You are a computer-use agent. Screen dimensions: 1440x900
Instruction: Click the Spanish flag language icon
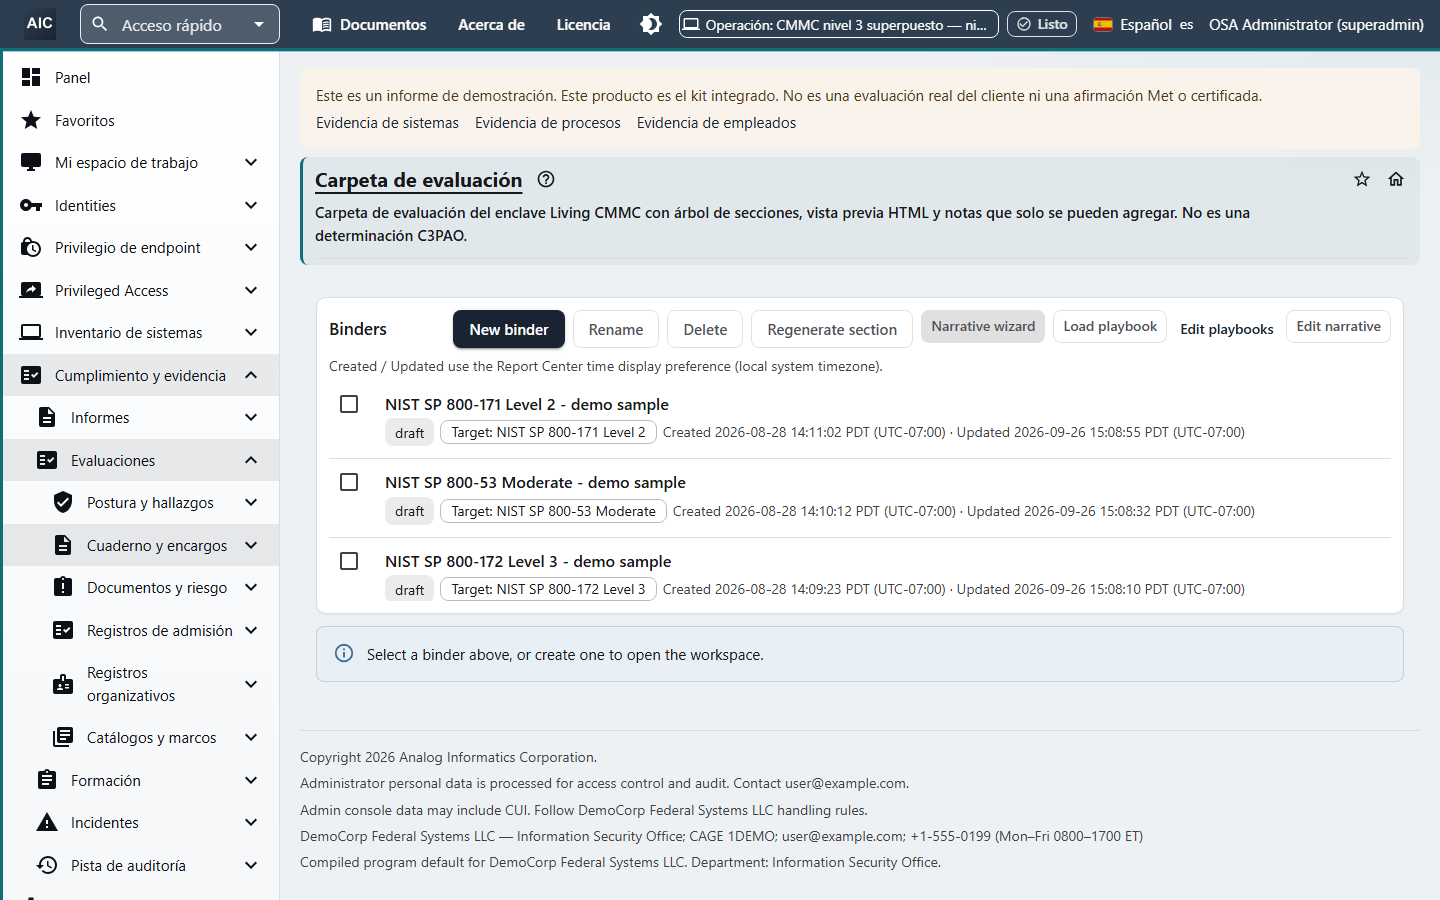[1103, 24]
